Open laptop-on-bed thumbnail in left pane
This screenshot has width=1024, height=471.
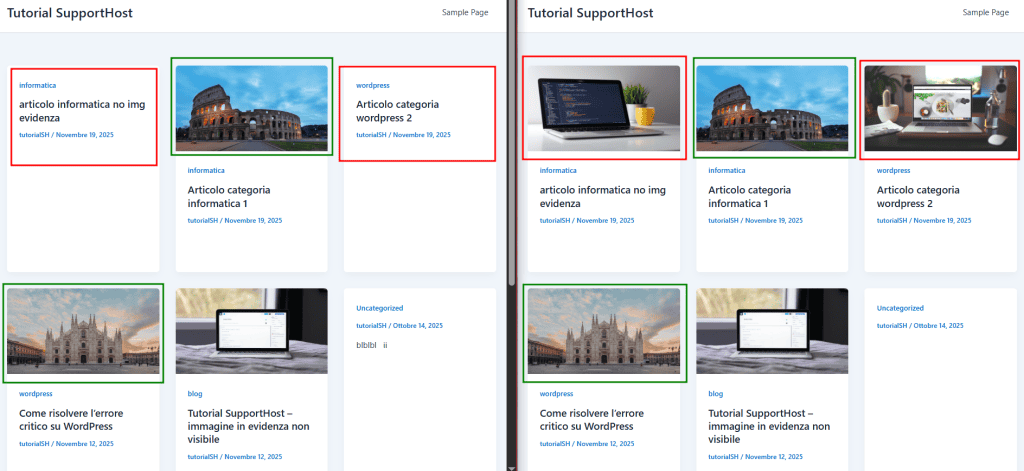click(x=251, y=331)
